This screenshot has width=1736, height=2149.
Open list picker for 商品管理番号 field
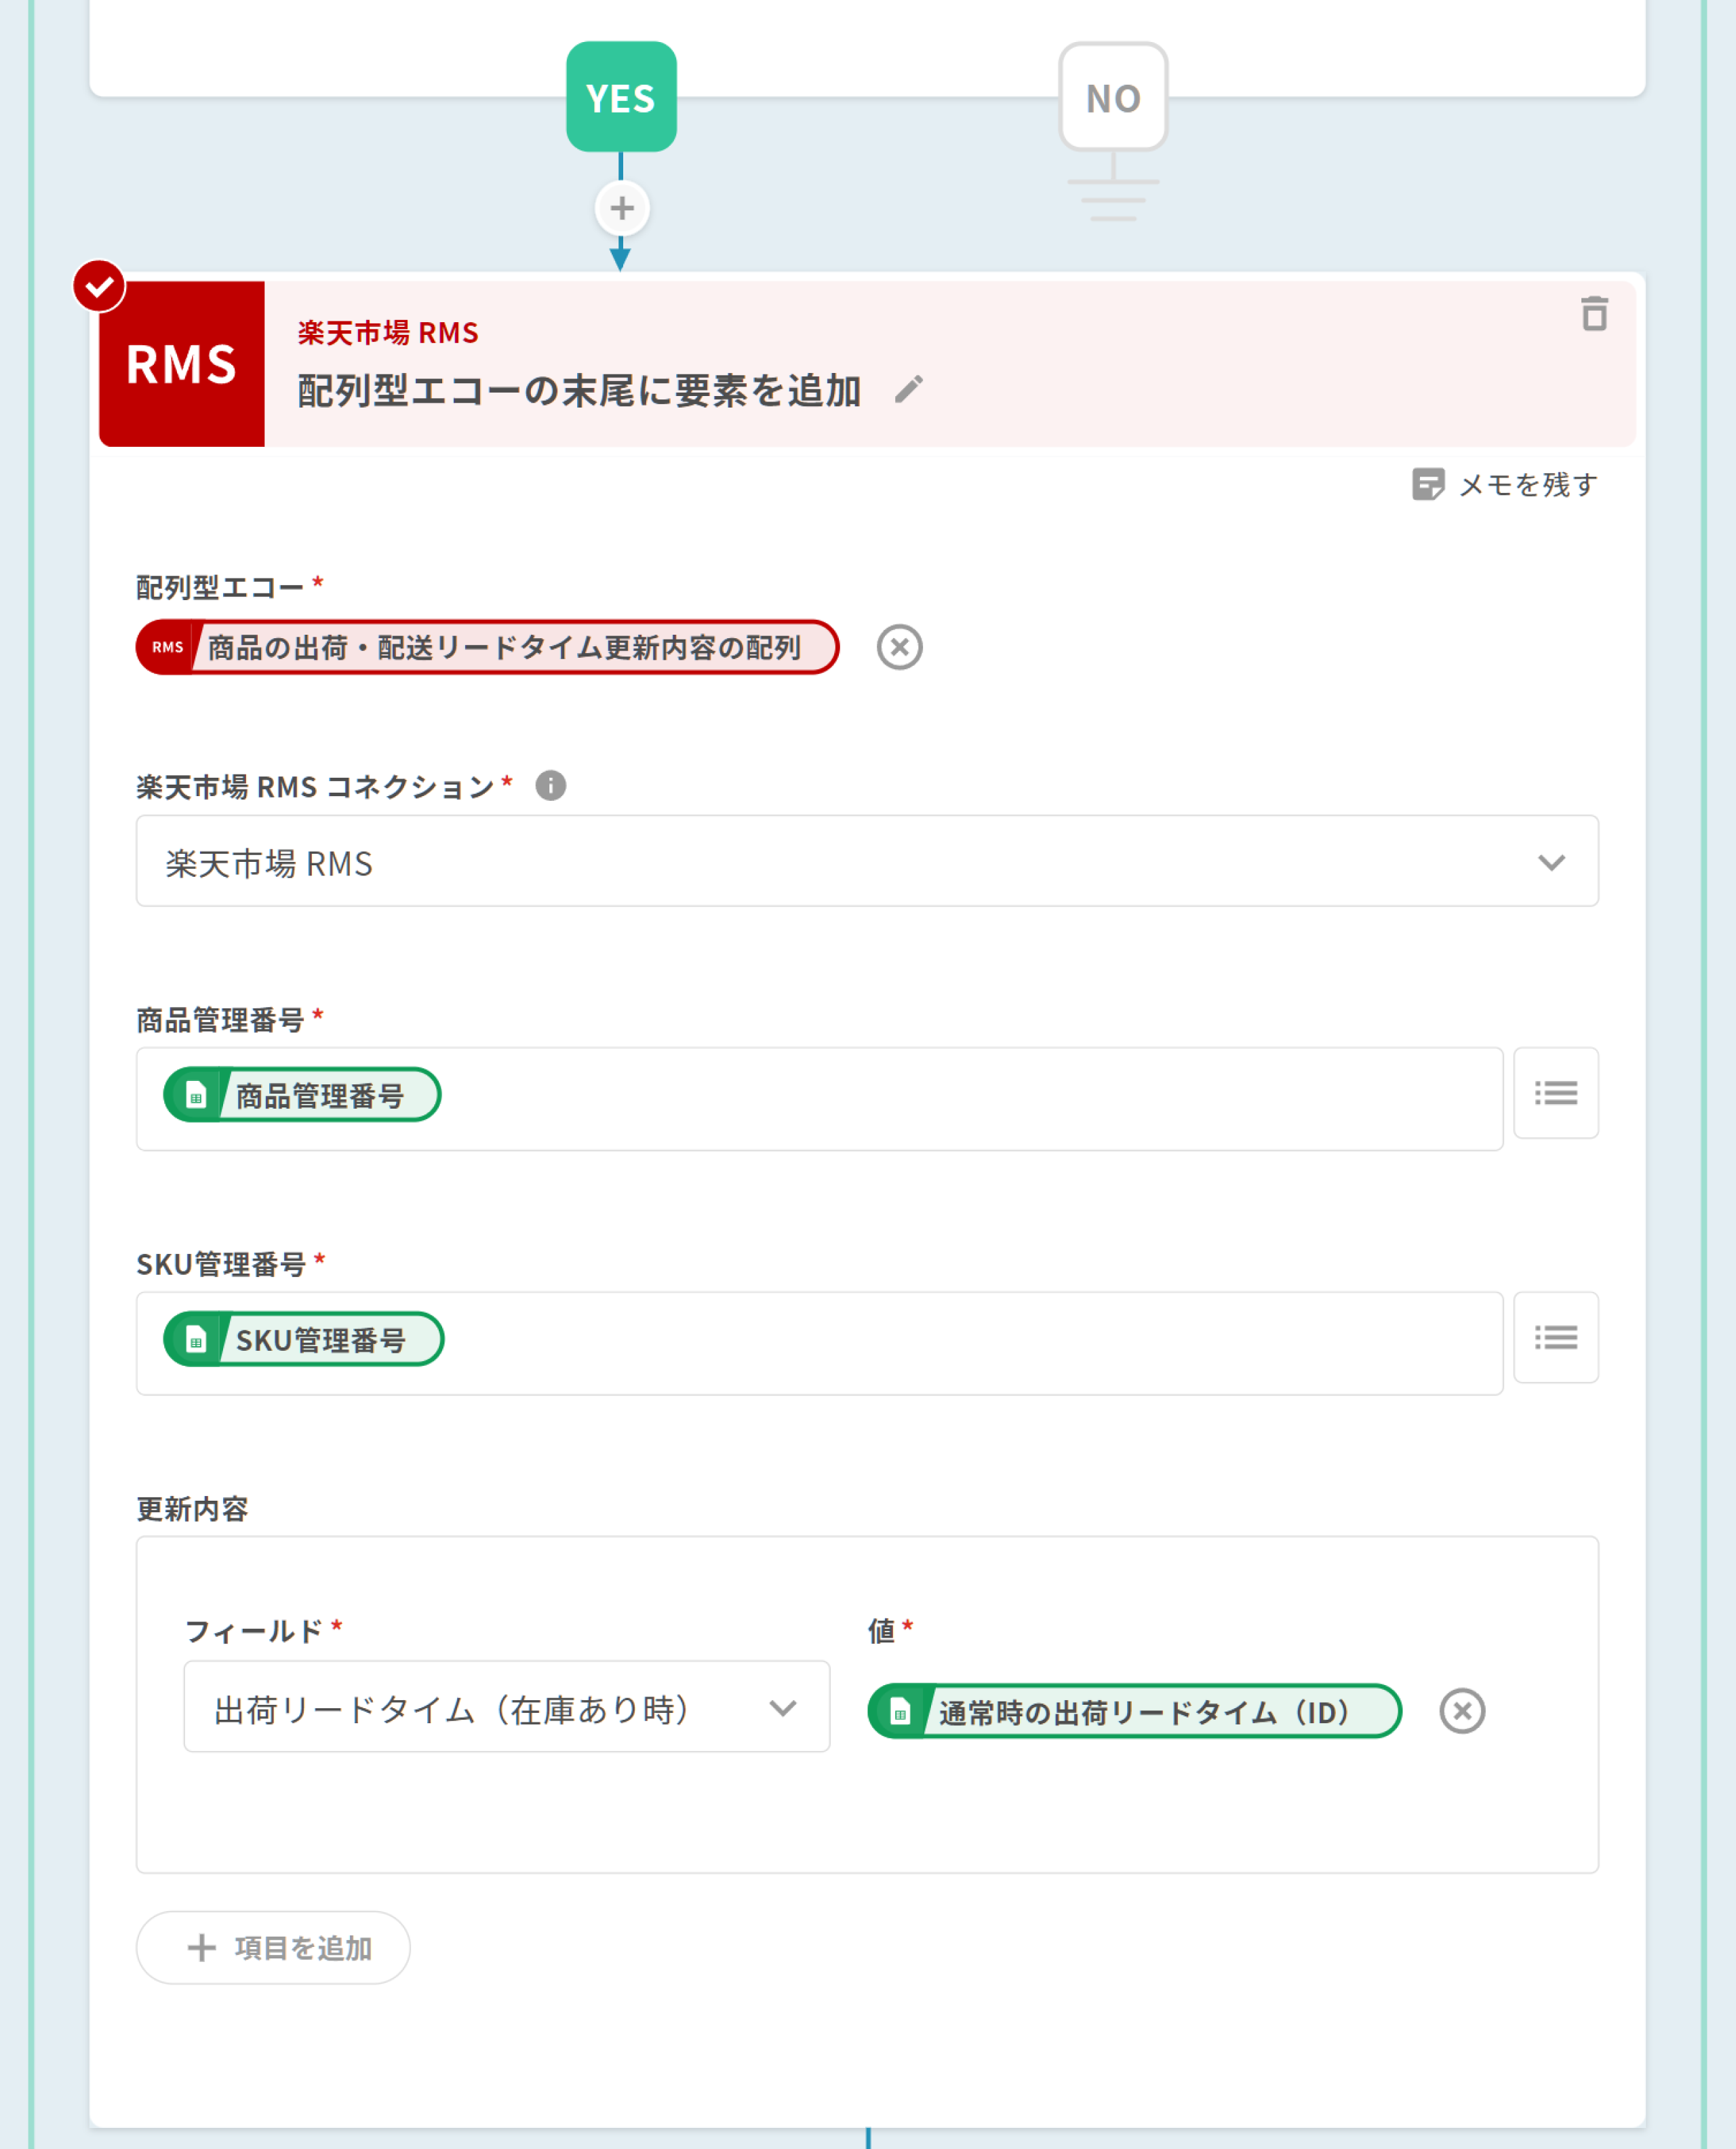[x=1555, y=1092]
